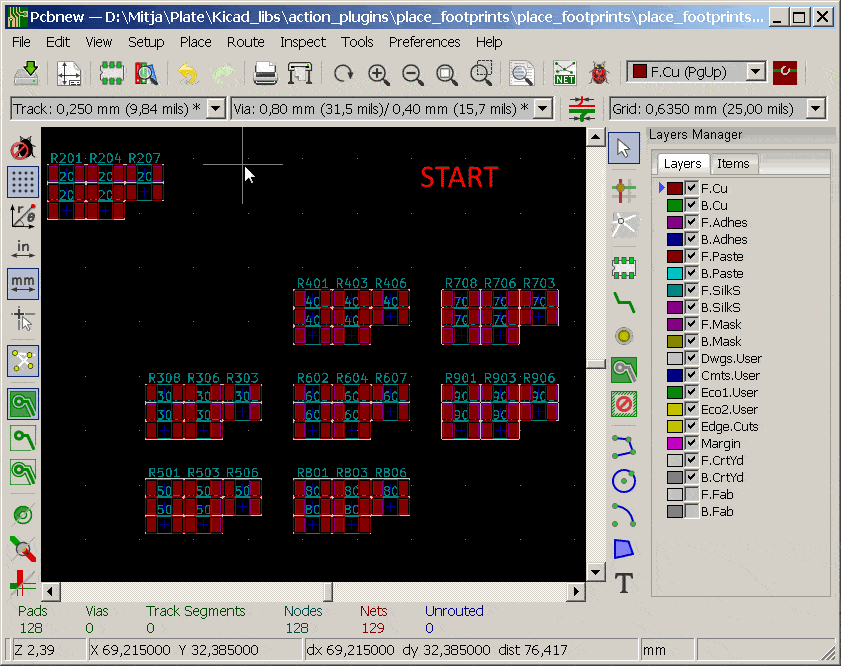Click the canvas scroll down arrow
The image size is (841, 666).
tap(595, 572)
